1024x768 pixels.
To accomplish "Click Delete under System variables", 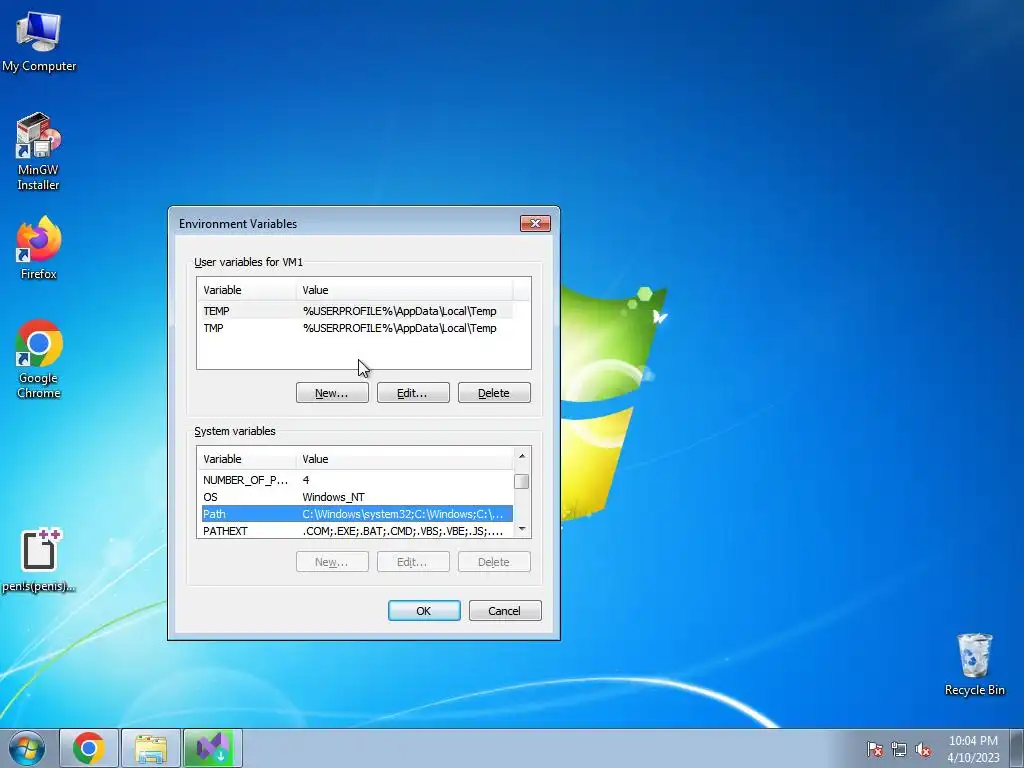I will 494,562.
